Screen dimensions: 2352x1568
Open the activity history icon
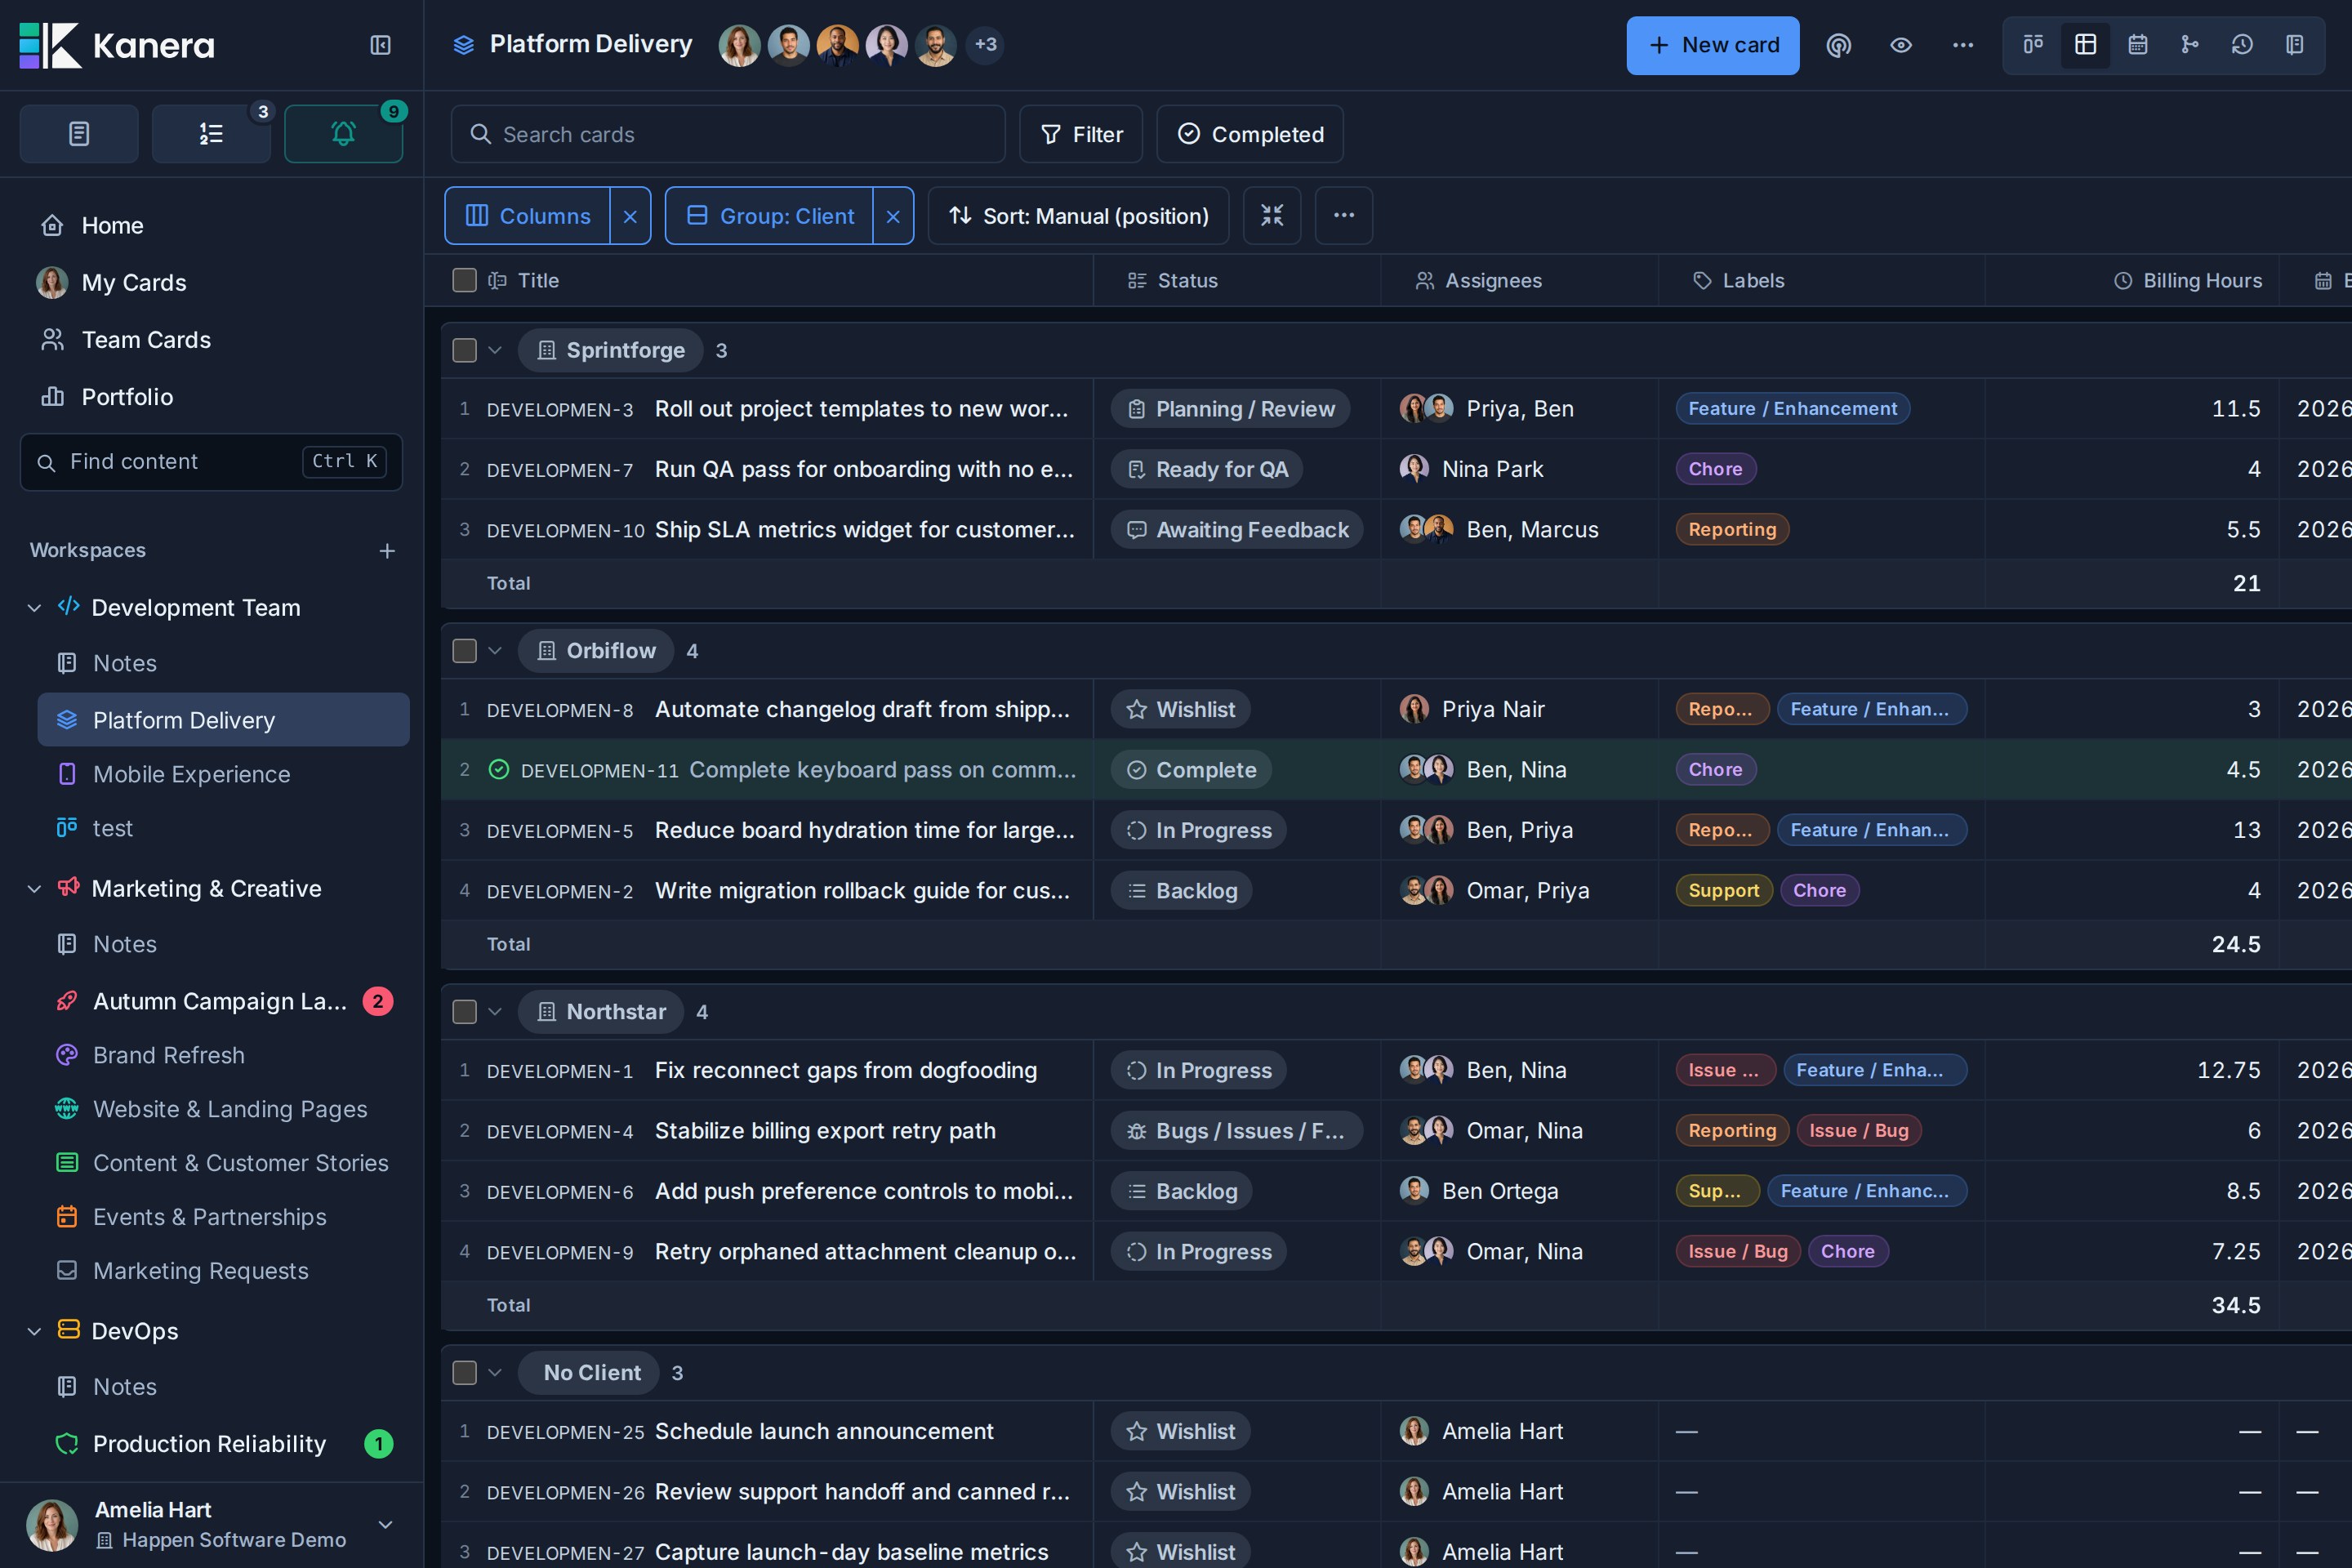(2242, 45)
